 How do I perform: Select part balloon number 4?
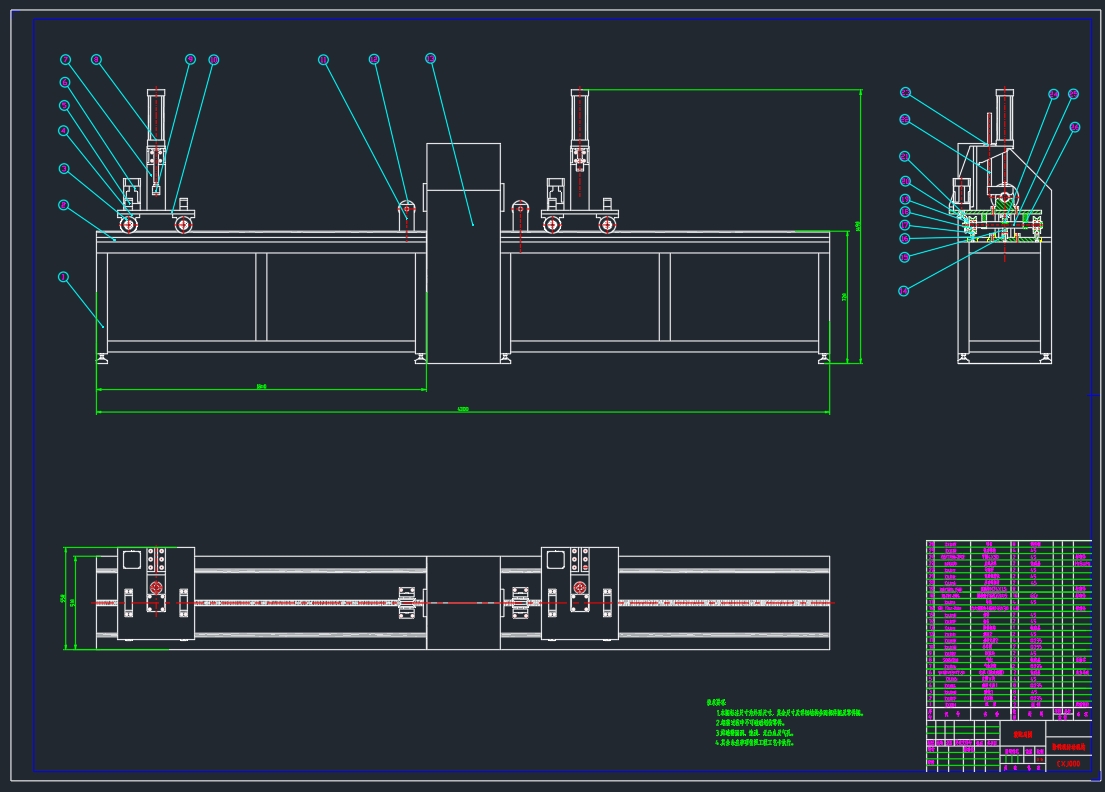click(x=63, y=130)
